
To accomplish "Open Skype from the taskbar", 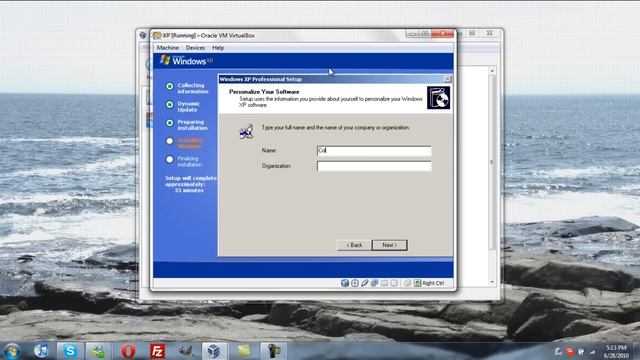I will click(x=70, y=351).
